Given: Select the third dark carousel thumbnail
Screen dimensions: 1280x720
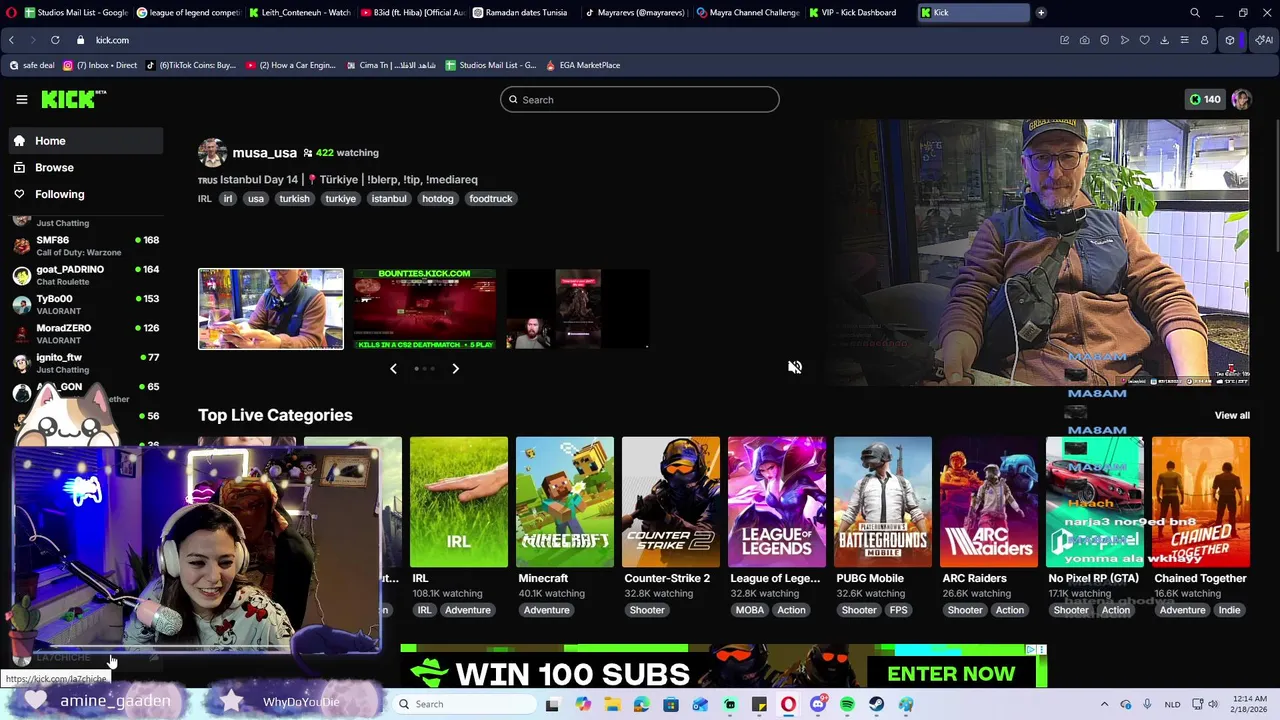Looking at the screenshot, I should point(578,309).
